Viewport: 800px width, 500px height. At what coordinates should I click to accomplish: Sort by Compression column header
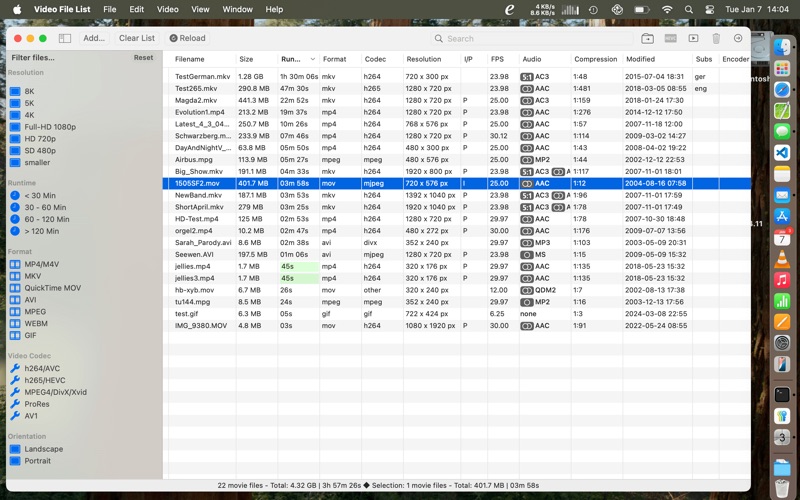(x=595, y=59)
